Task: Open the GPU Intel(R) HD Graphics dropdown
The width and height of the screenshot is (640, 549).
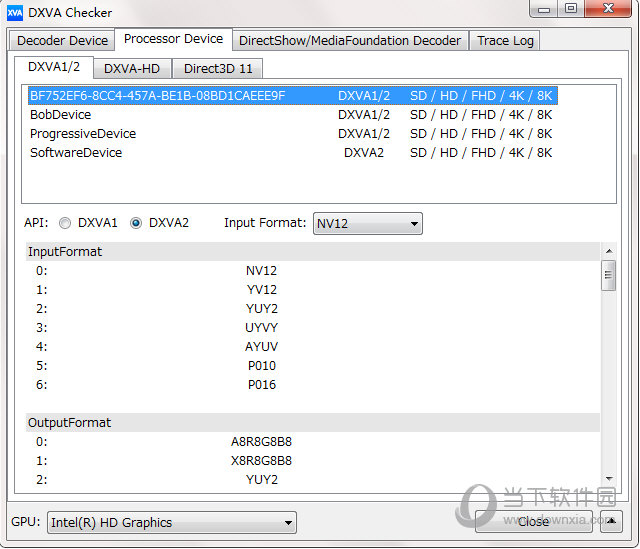Action: (x=172, y=522)
